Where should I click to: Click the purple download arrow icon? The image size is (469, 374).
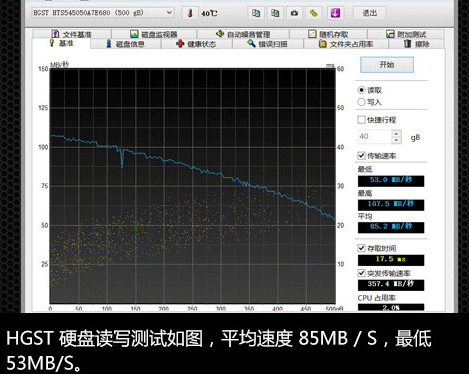[x=335, y=13]
